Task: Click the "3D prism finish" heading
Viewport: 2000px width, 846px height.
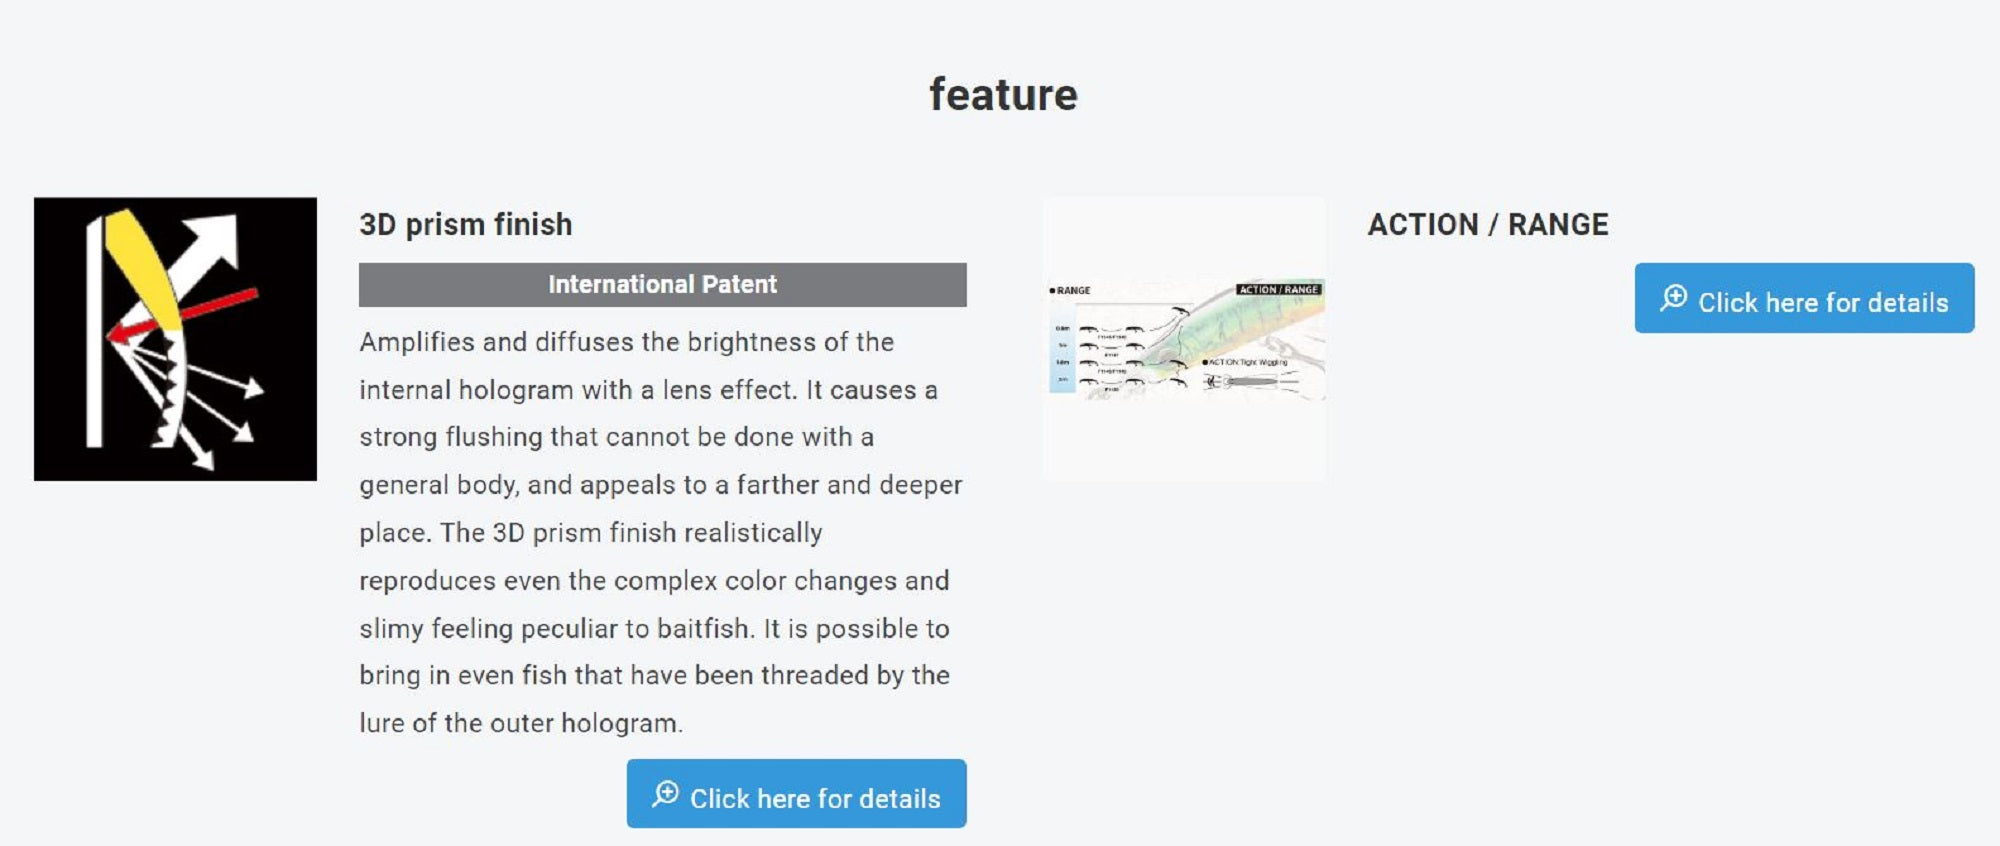Action: pyautogui.click(x=466, y=225)
